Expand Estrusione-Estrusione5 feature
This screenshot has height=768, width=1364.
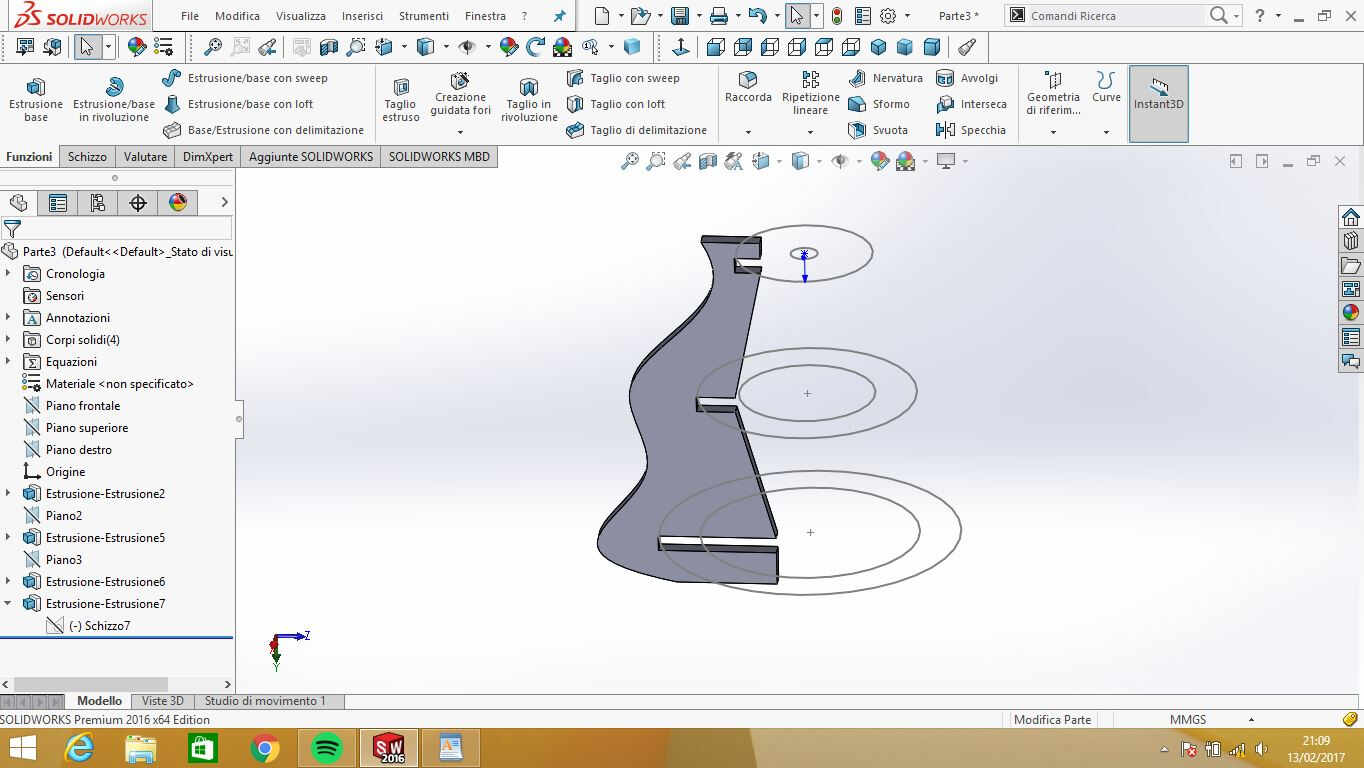8,537
